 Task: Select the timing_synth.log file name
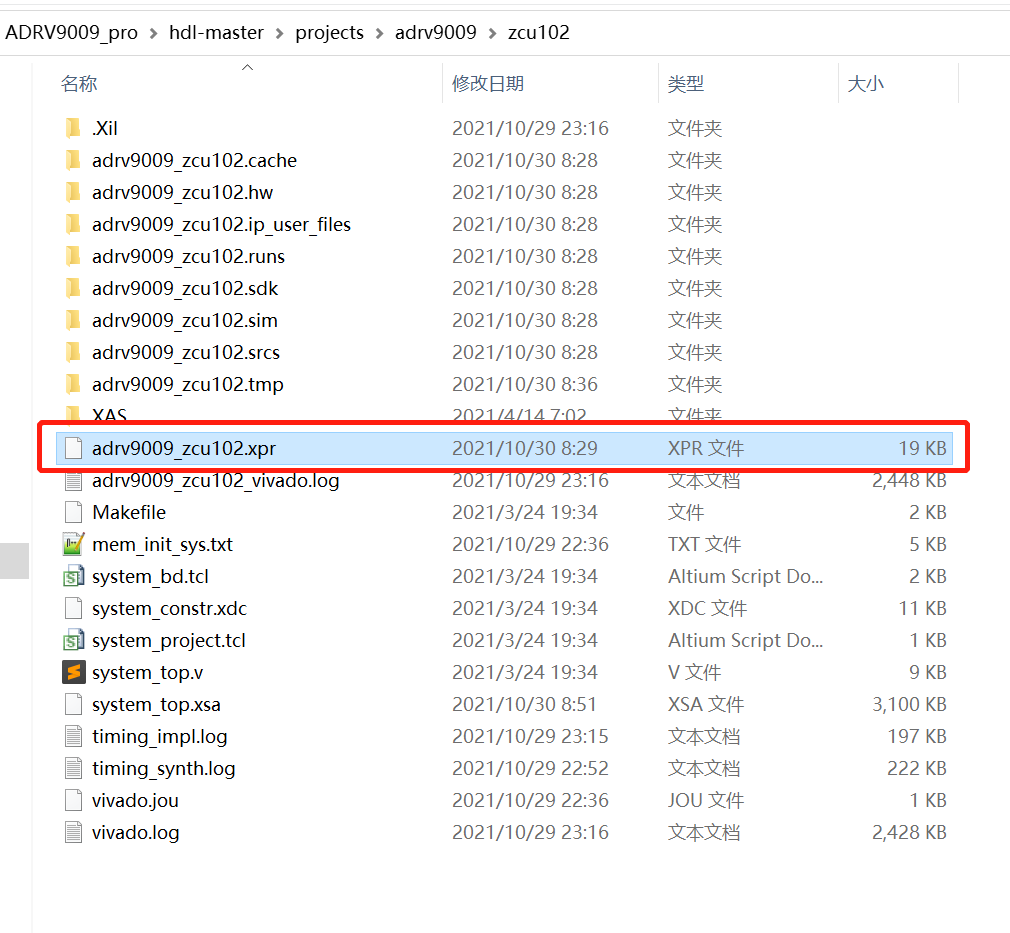point(164,769)
